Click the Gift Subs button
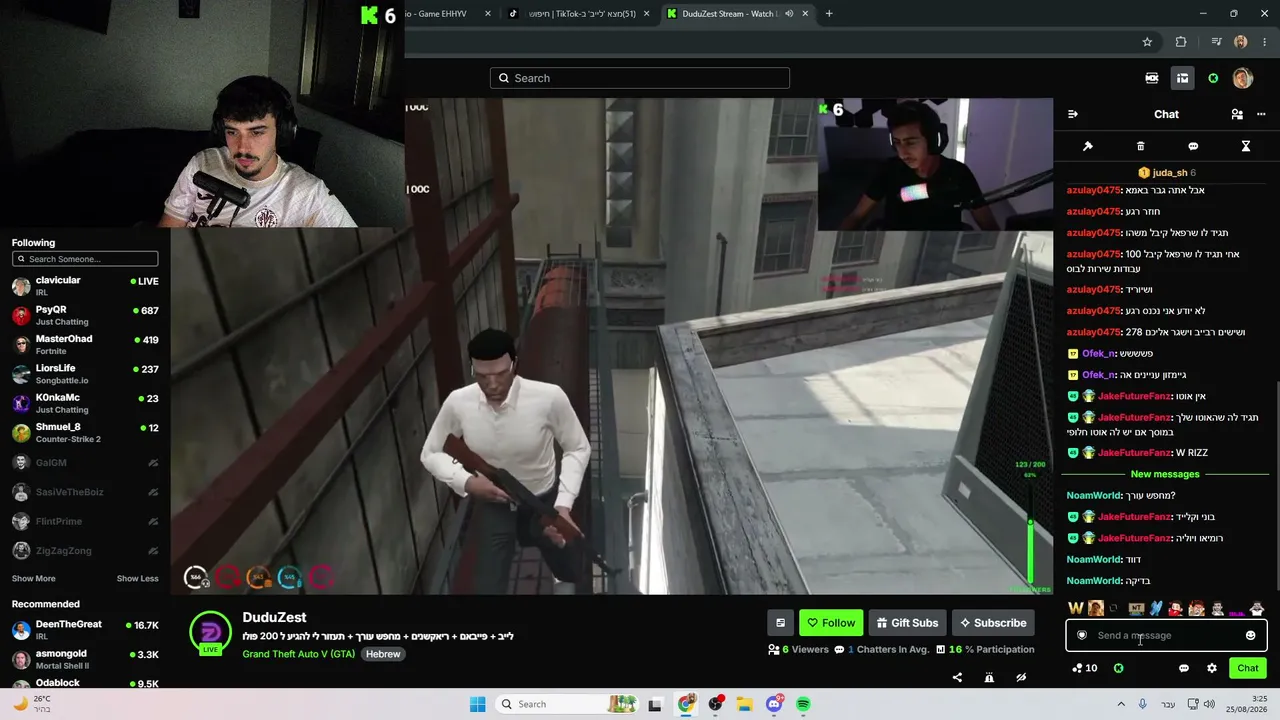Viewport: 1280px width, 720px height. [908, 623]
